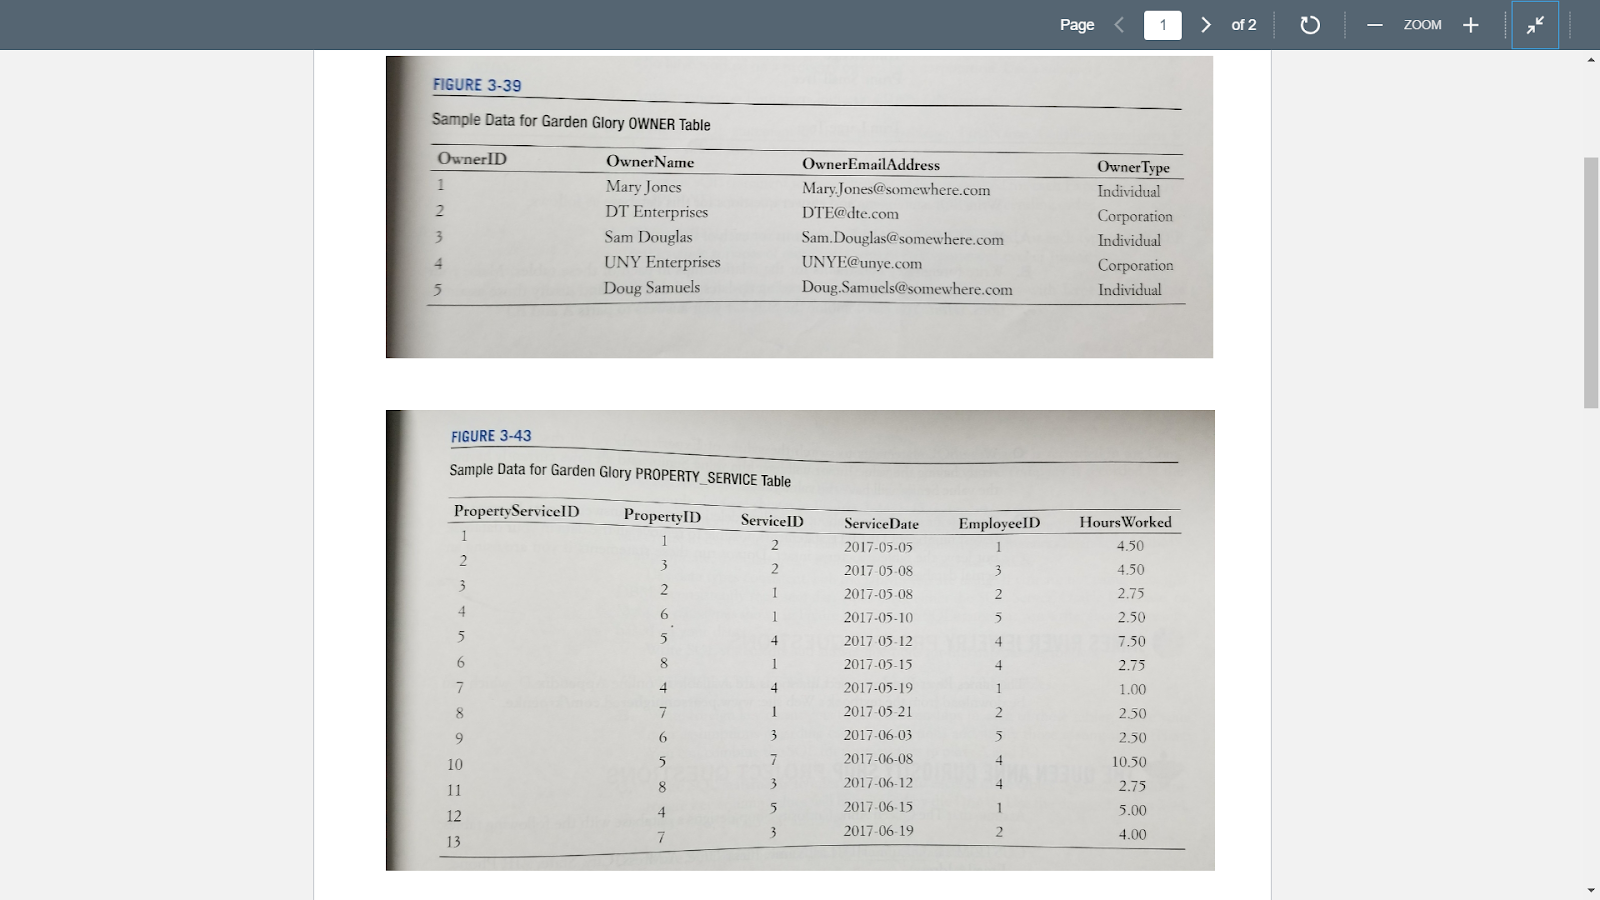
Task: Toggle fit-to-screen view mode
Action: pos(1536,24)
